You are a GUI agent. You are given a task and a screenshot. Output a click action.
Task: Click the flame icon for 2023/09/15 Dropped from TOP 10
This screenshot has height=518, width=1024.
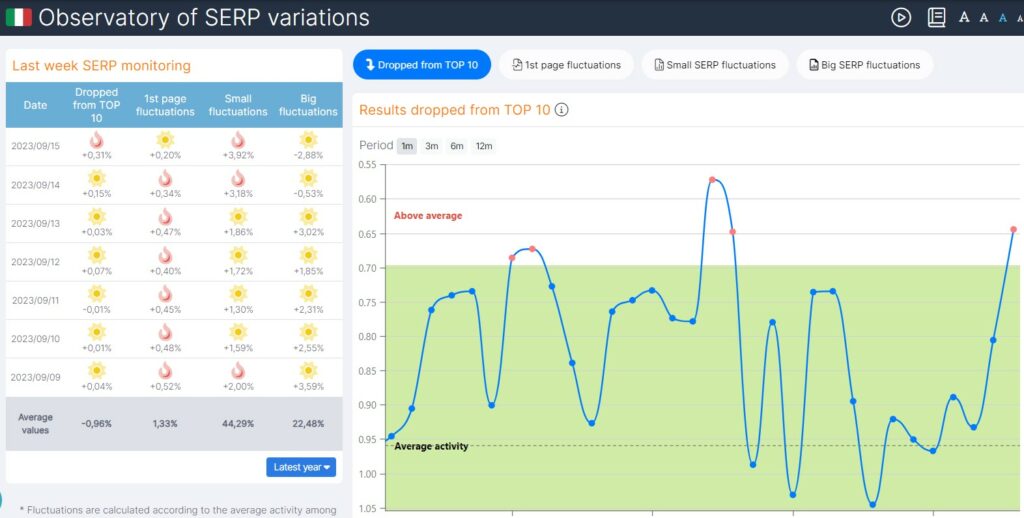(x=96, y=140)
